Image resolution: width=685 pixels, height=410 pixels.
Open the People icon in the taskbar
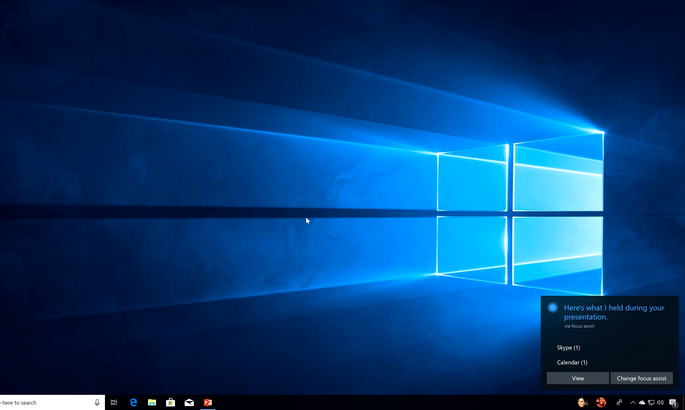619,403
